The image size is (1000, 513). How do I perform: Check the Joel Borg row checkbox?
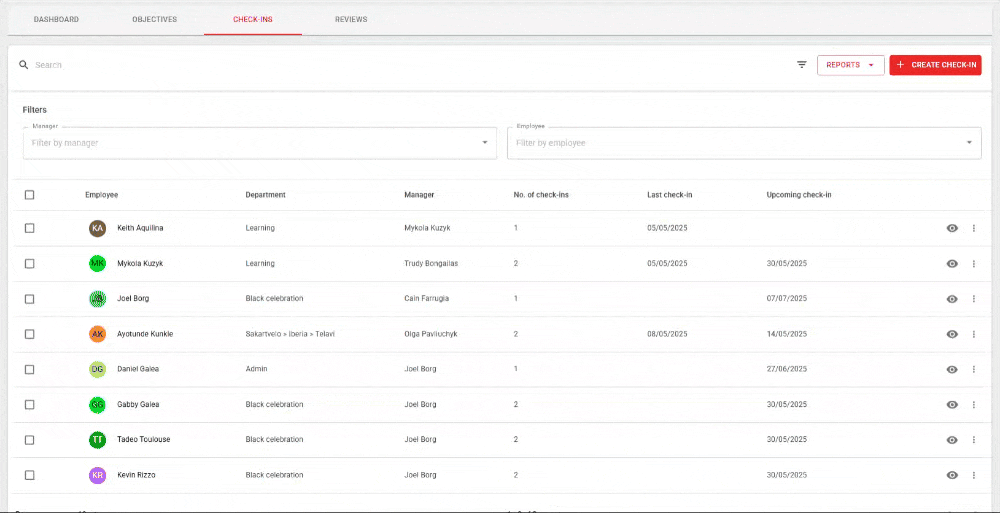[x=29, y=299]
